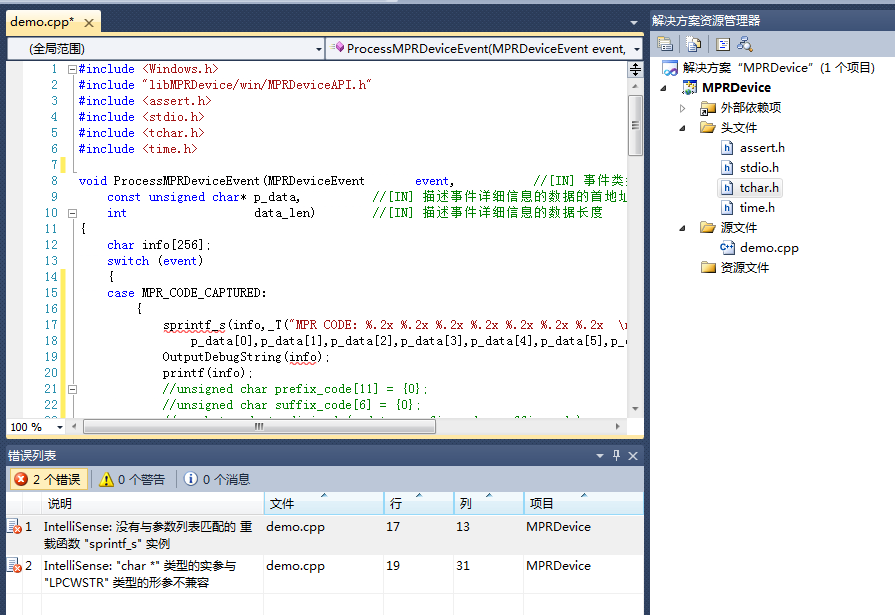Click the red error icon on the second error row
The image size is (895, 615).
point(12,565)
